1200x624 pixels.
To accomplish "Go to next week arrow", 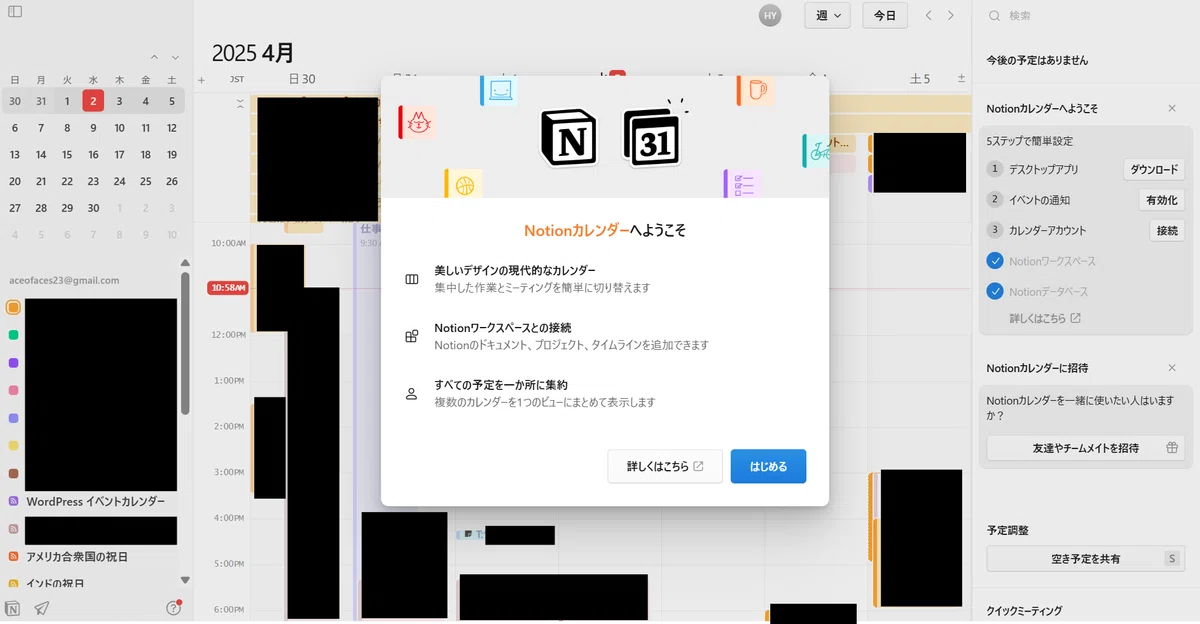I will click(x=951, y=16).
